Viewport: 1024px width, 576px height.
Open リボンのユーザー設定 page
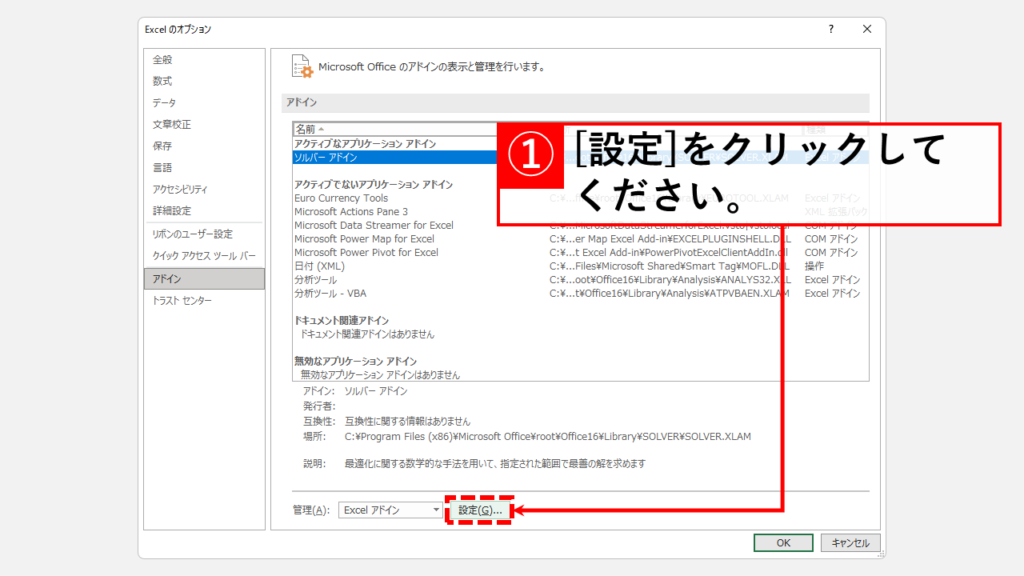coord(192,234)
